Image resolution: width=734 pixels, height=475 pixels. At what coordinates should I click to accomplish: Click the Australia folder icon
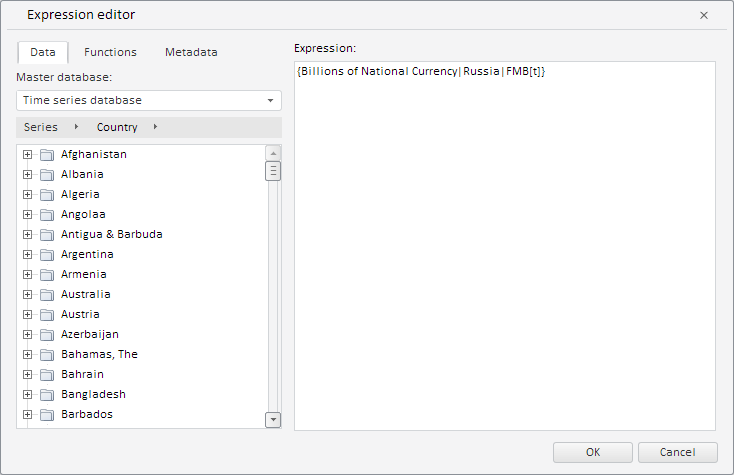46,295
